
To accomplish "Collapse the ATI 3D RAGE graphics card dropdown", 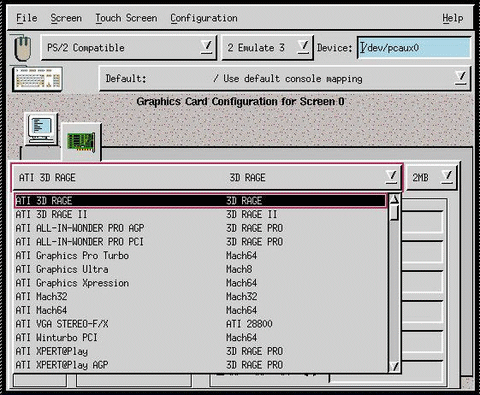I will (207, 177).
